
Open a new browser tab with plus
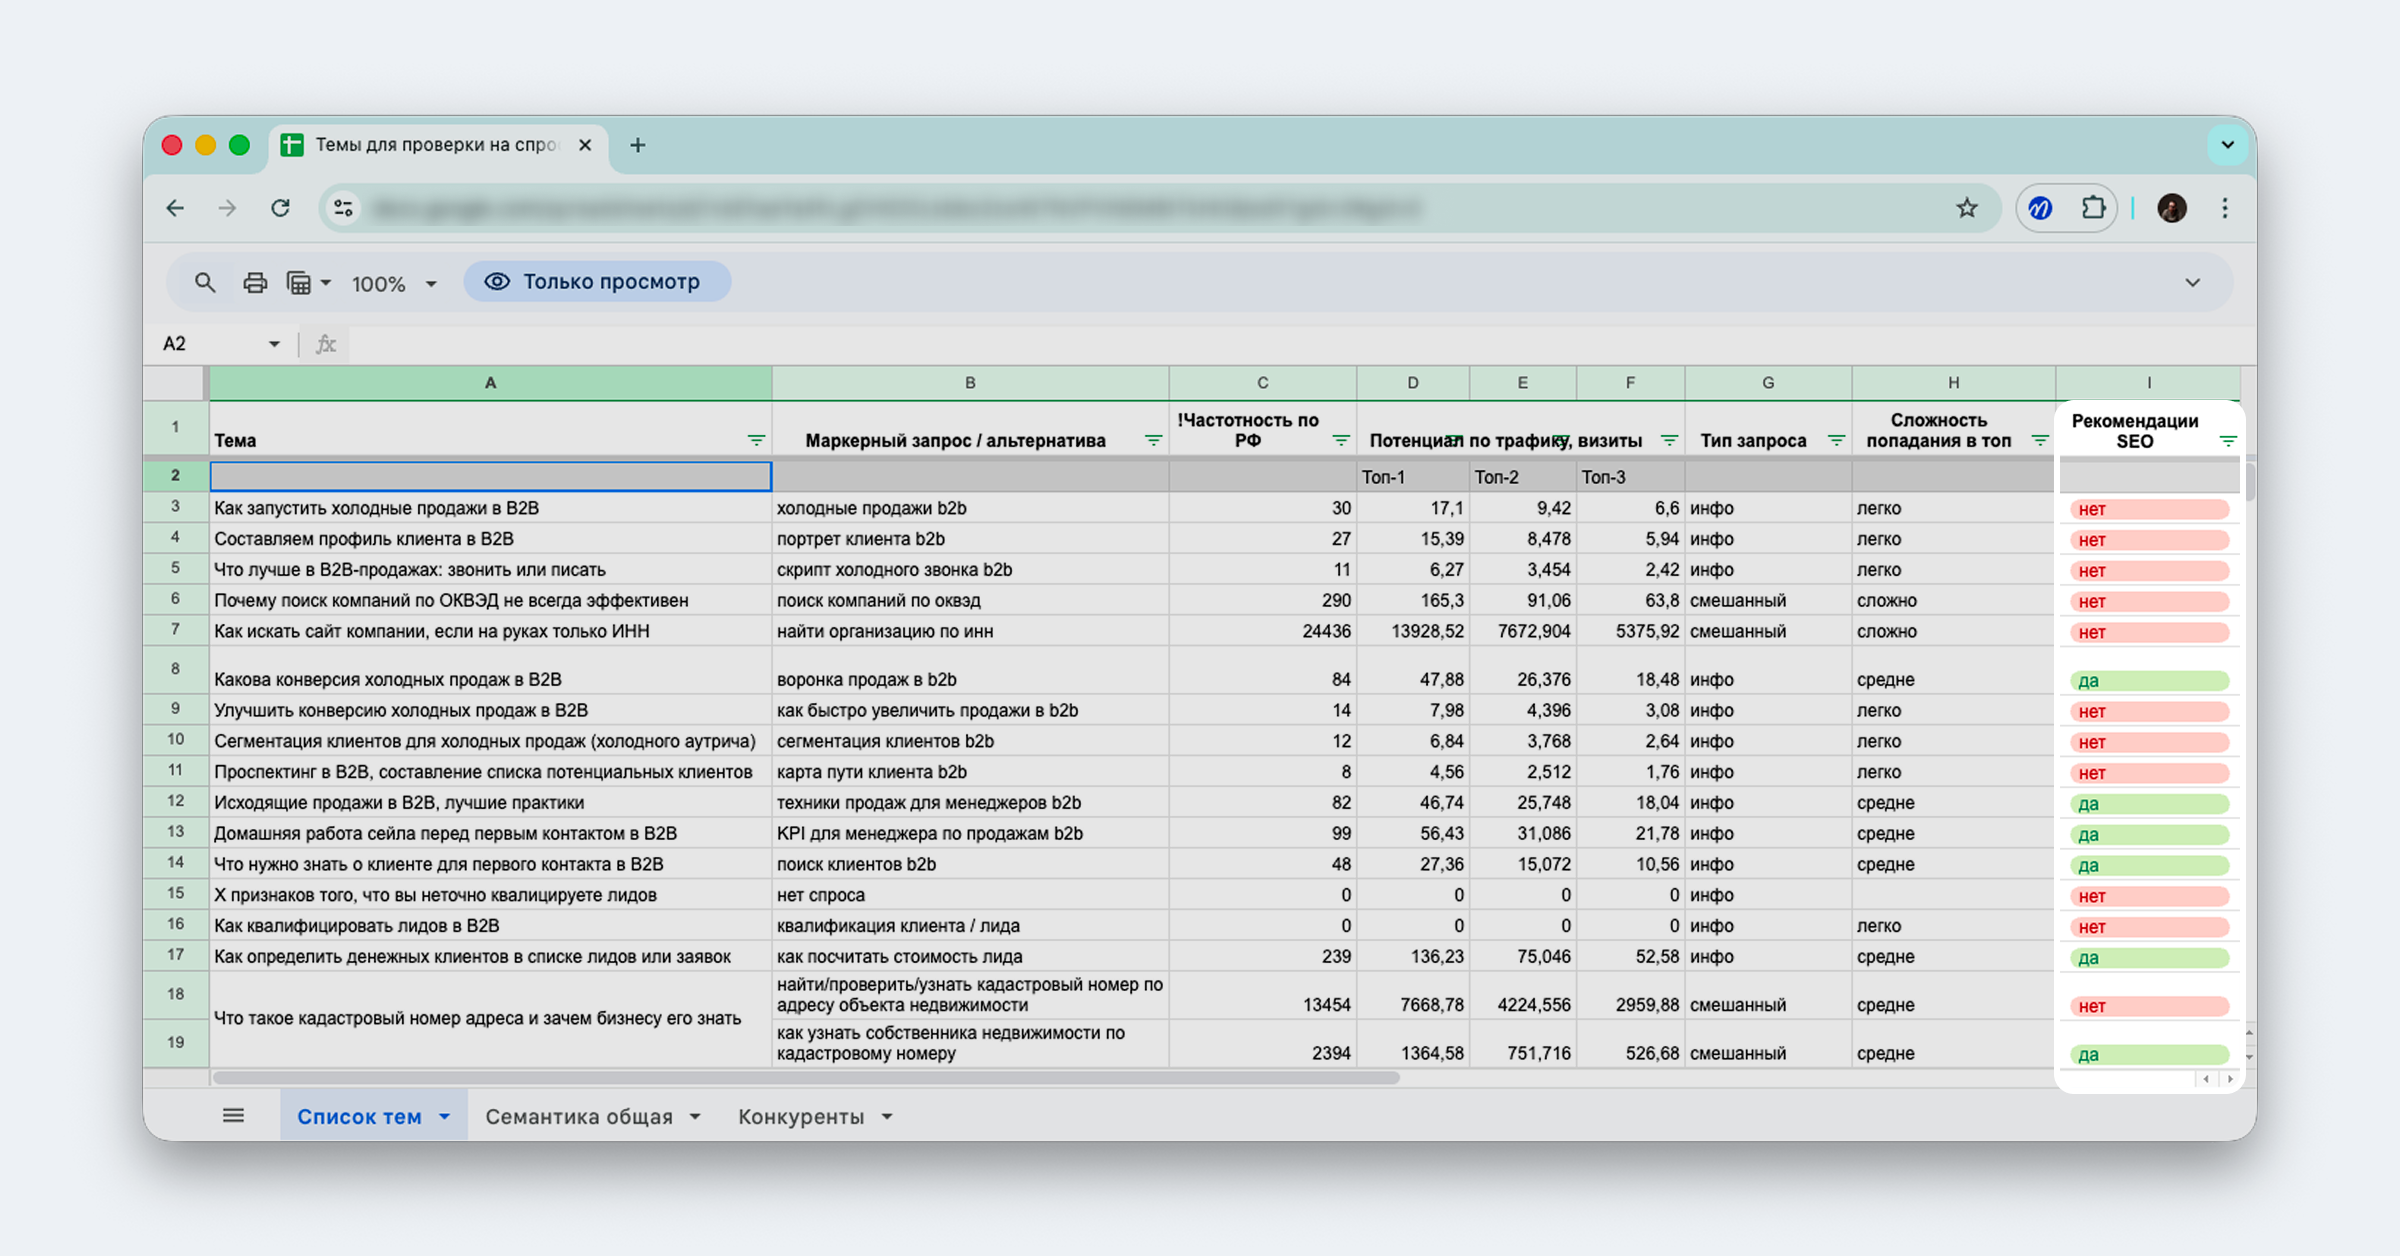coord(637,145)
